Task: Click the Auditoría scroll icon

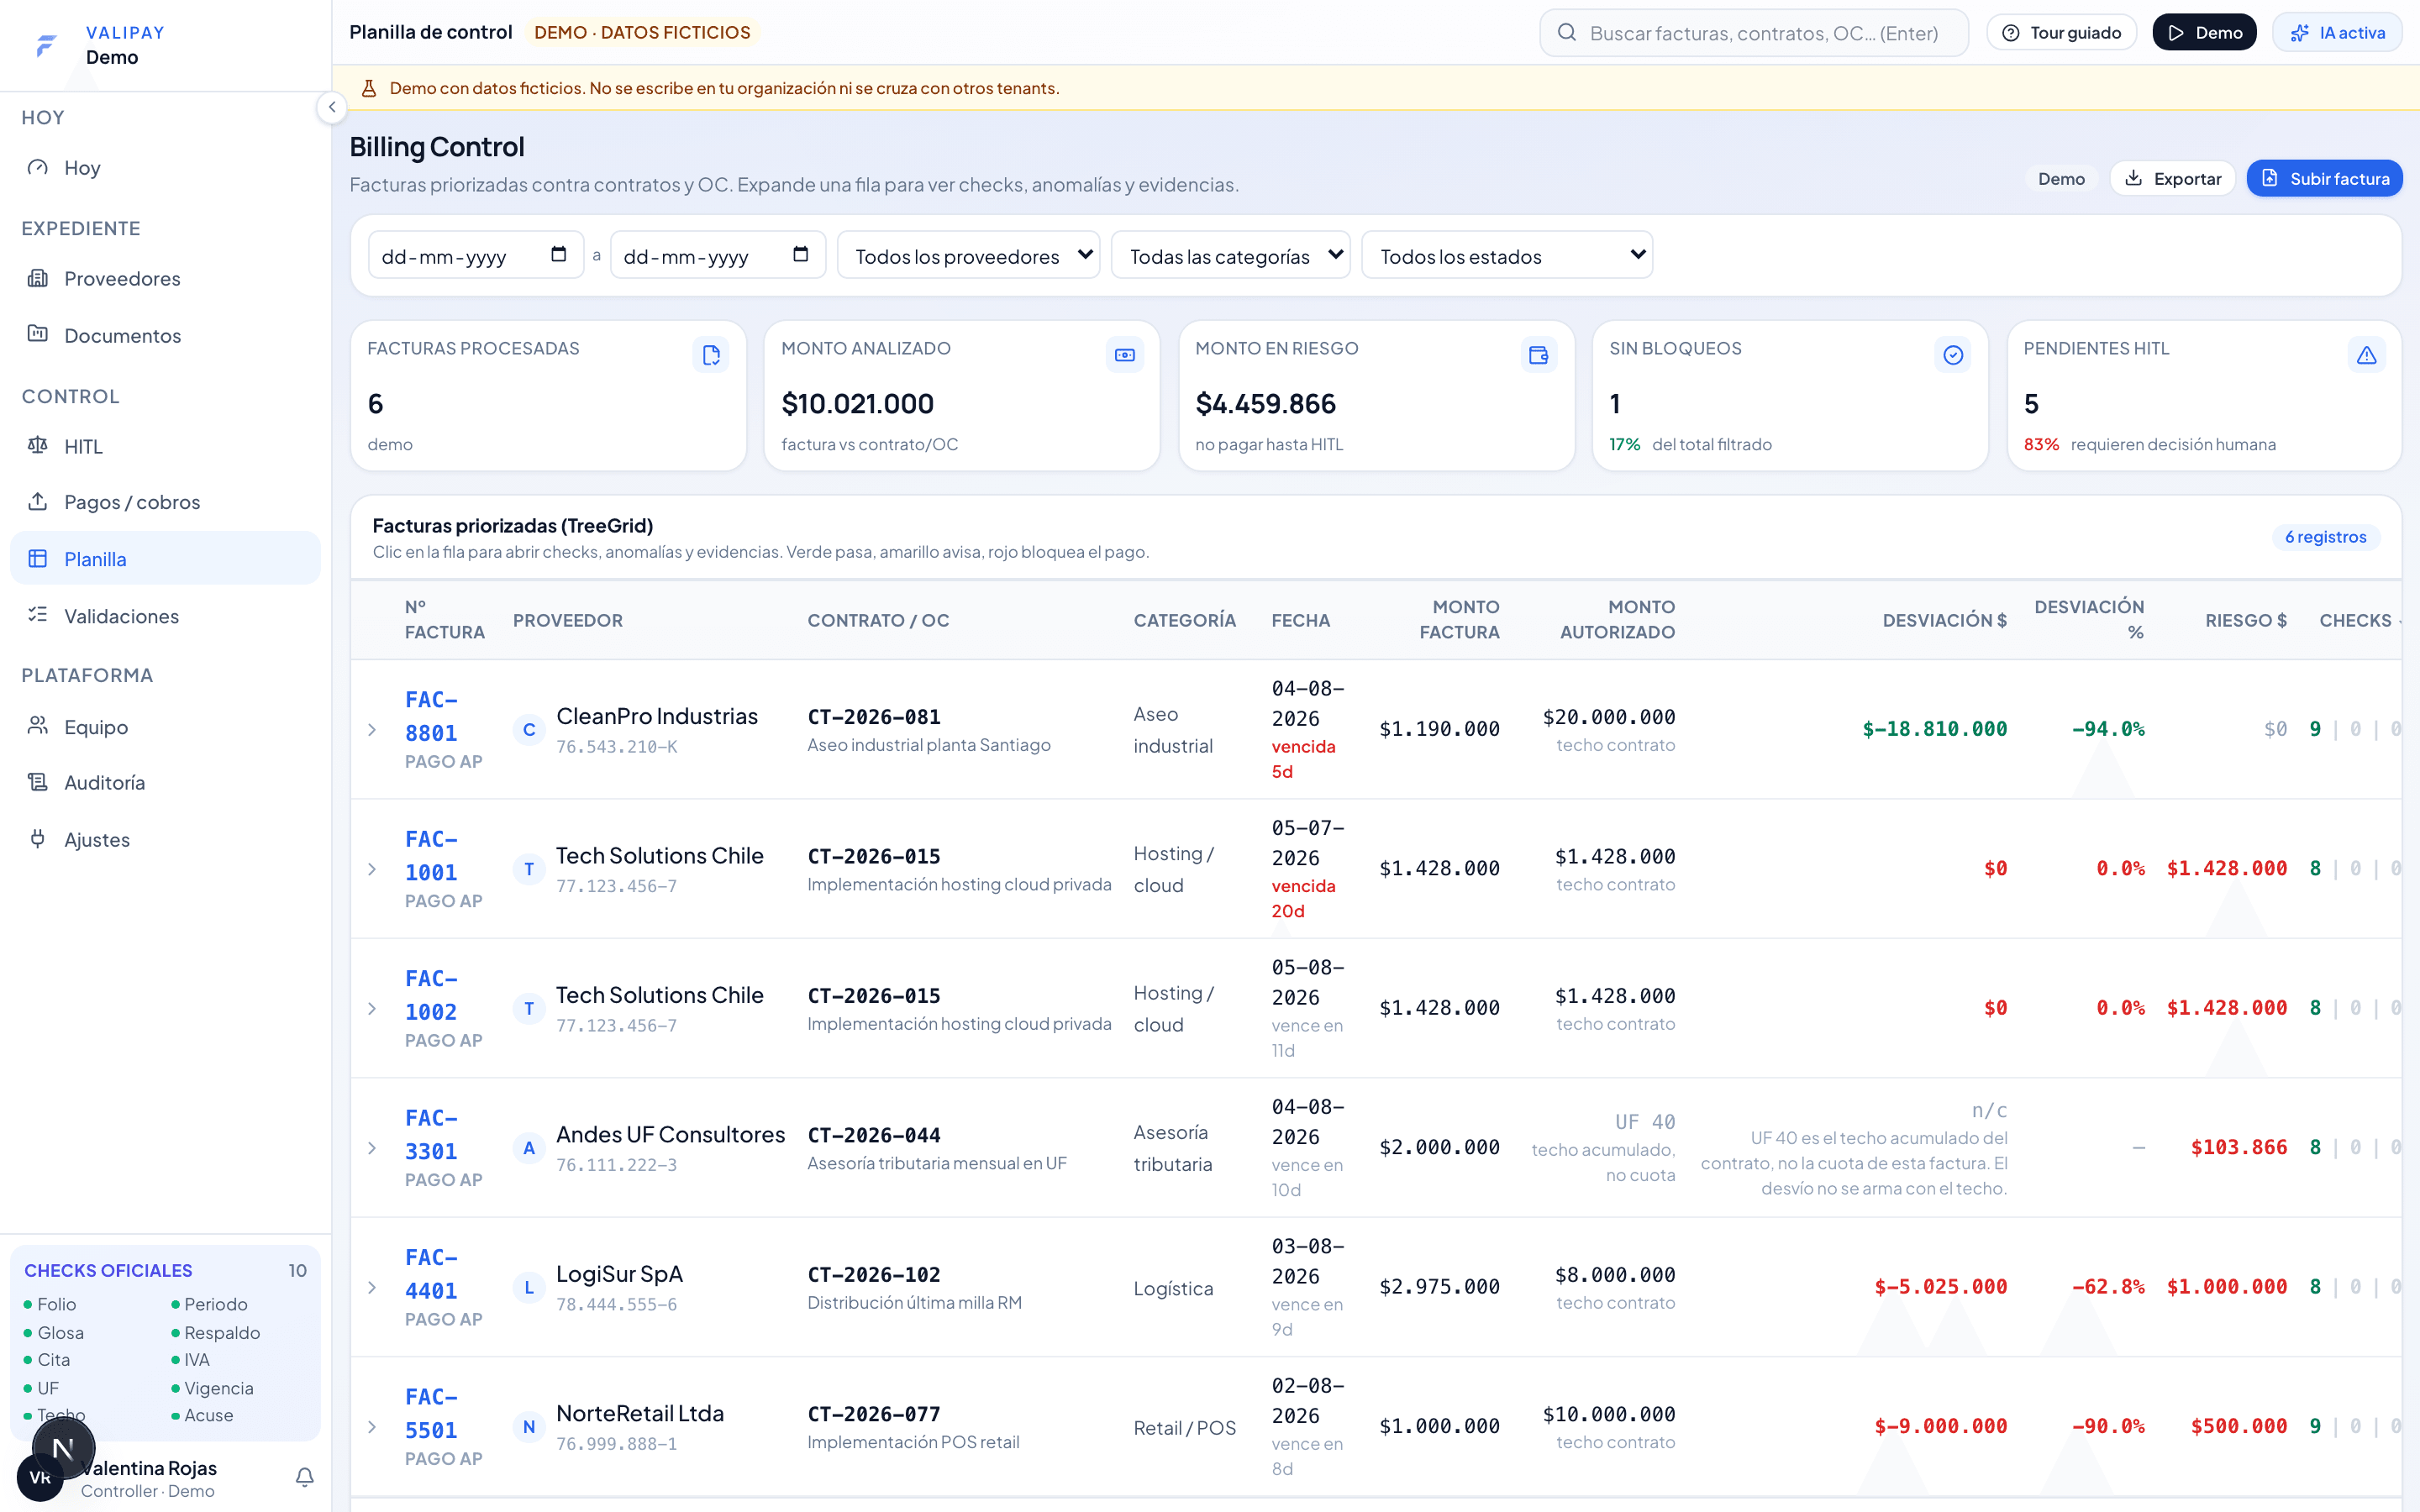Action: point(38,782)
